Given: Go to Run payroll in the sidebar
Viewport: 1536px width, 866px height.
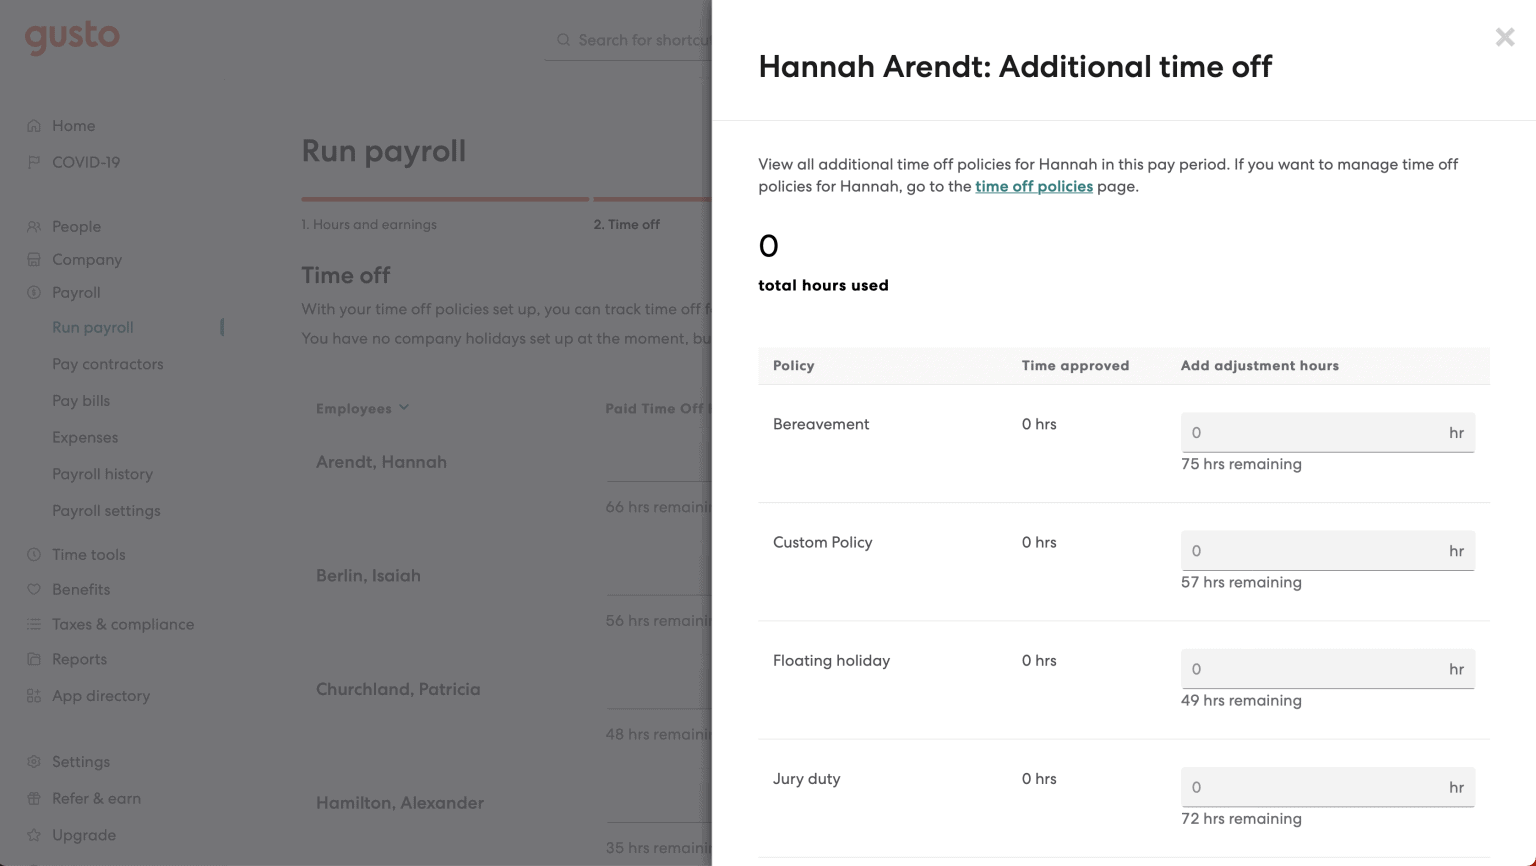Looking at the screenshot, I should 92,327.
